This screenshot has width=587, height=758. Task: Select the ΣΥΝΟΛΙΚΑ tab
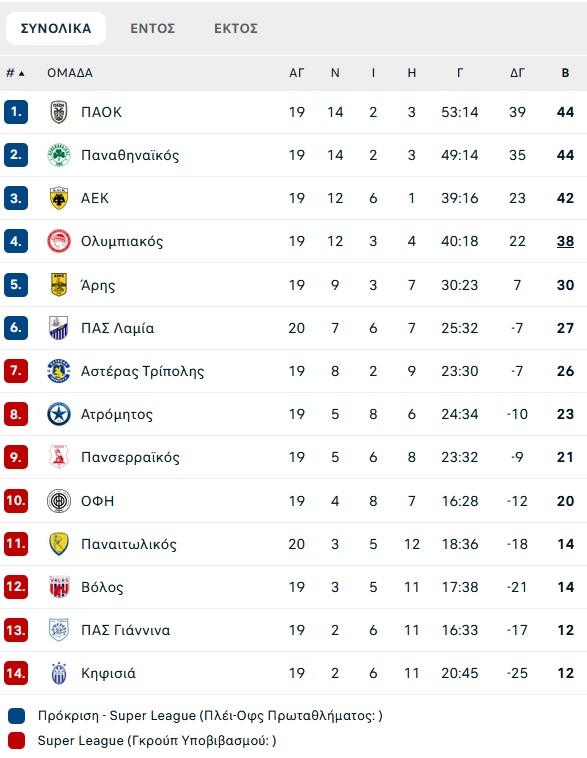[56, 29]
